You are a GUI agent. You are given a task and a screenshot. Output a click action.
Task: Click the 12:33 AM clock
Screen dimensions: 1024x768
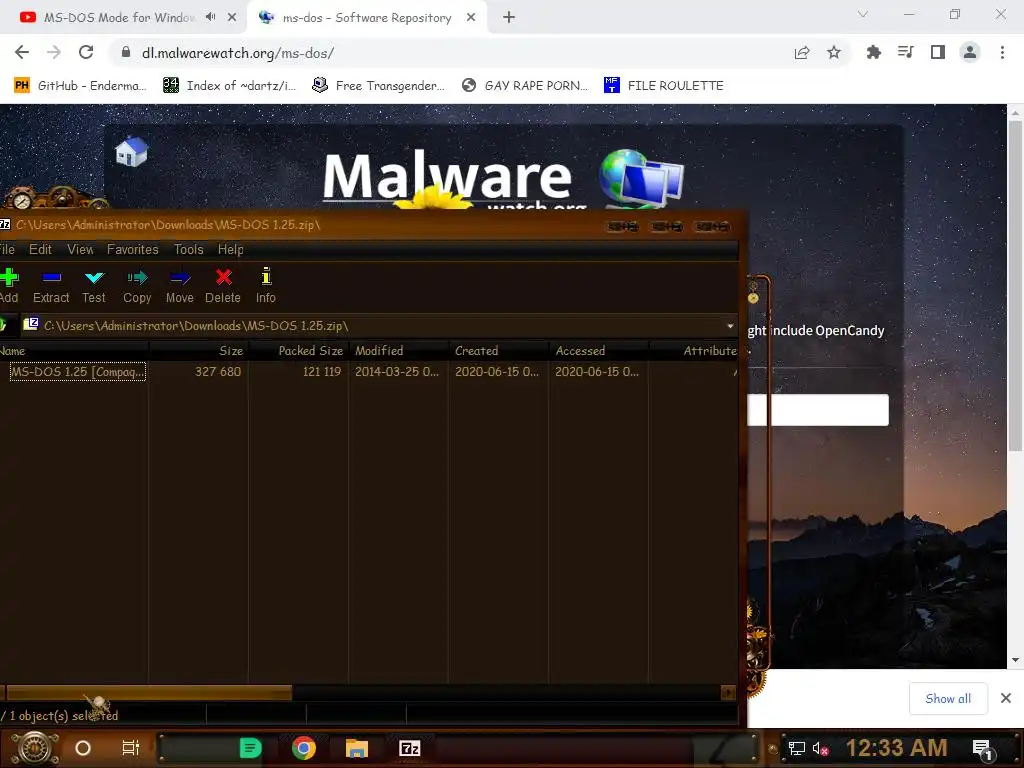[x=897, y=748]
